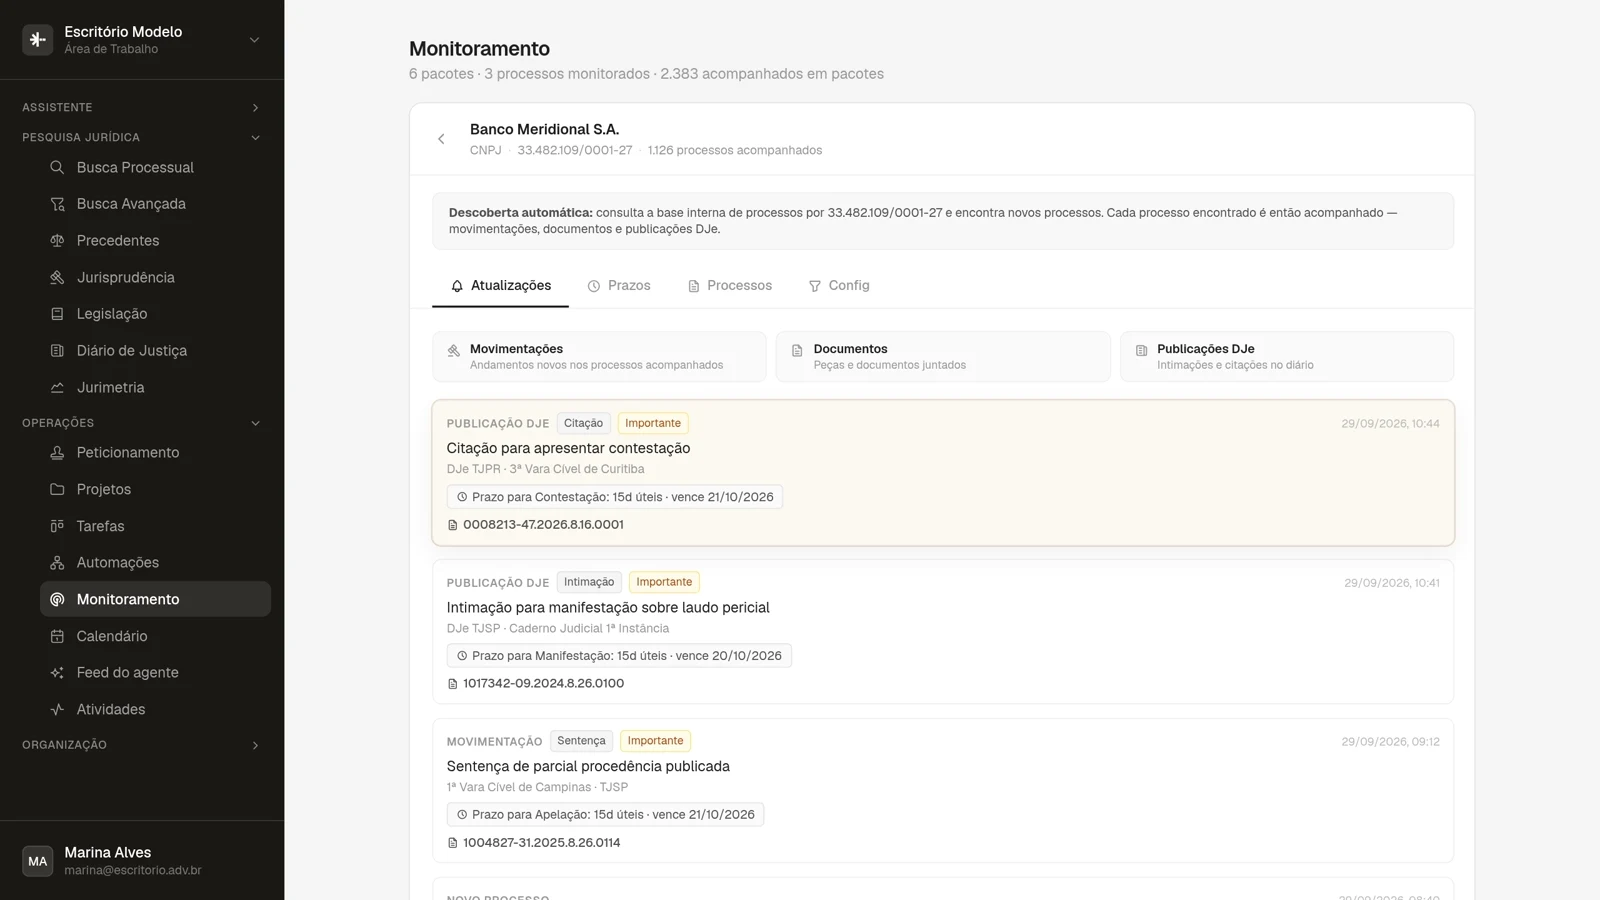Click the Calendário calendar icon
This screenshot has width=1600, height=900.
57,636
